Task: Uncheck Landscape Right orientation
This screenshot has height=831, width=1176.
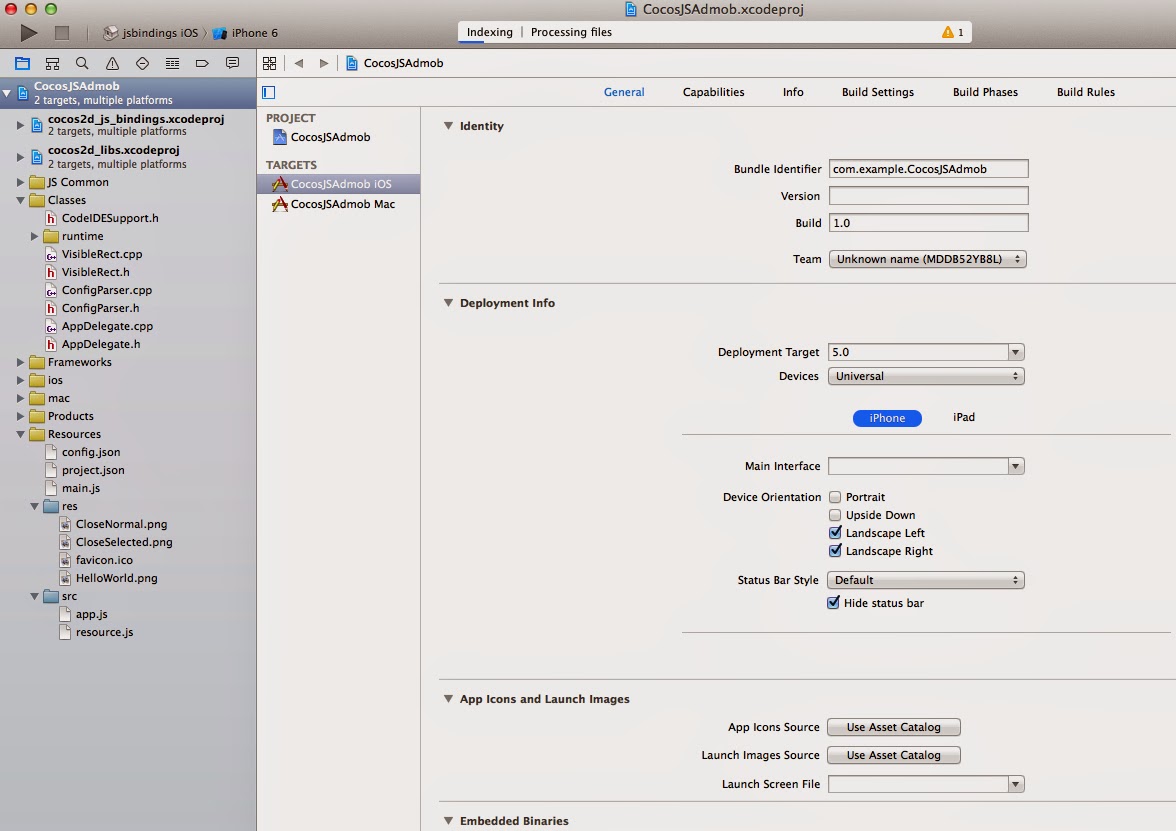Action: [x=835, y=550]
